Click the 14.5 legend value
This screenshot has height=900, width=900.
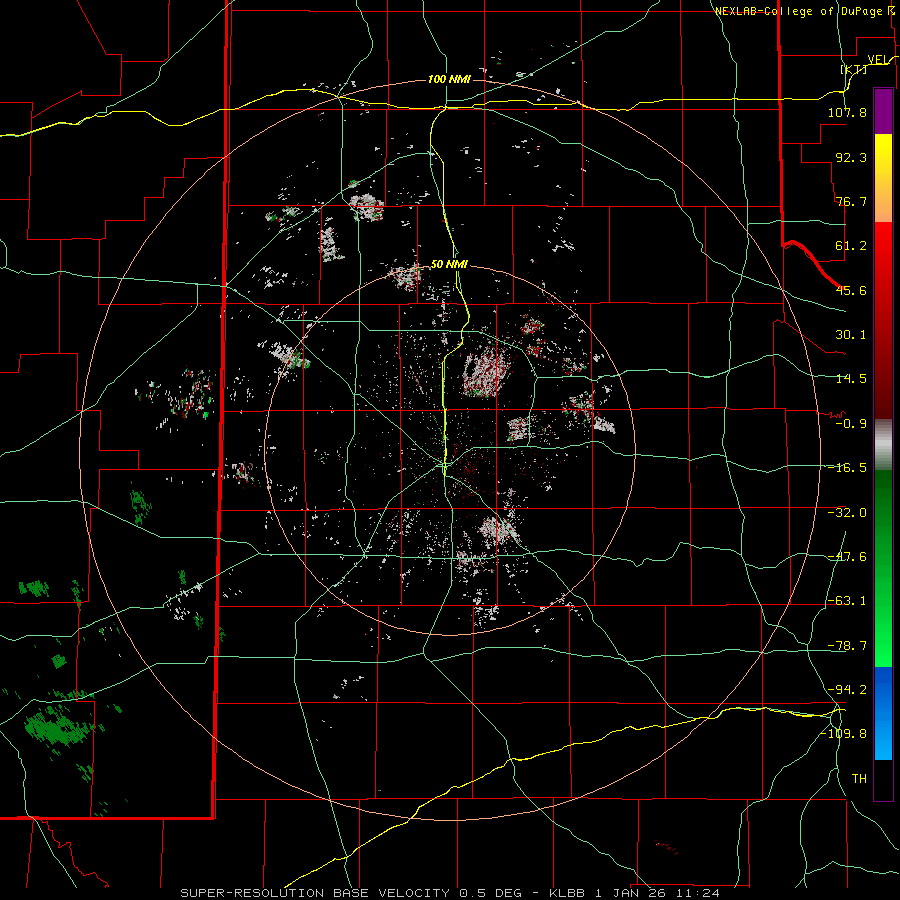(851, 379)
